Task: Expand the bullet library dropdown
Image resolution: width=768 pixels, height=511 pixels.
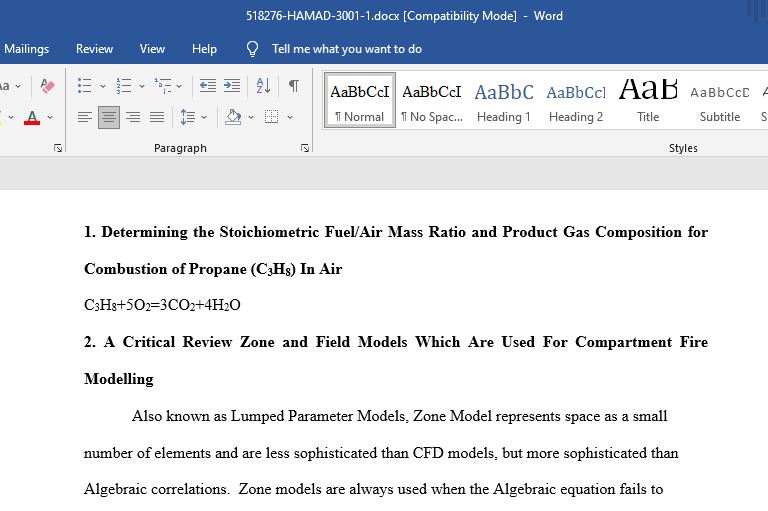Action: coord(103,86)
